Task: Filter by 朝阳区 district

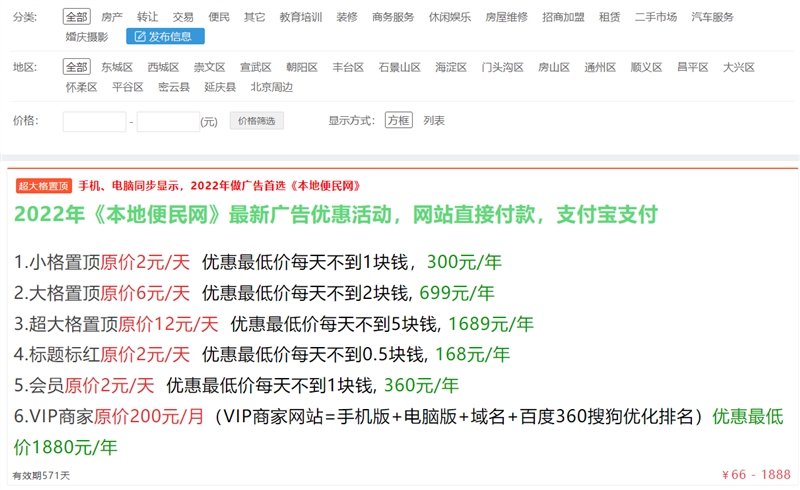Action: [x=301, y=67]
